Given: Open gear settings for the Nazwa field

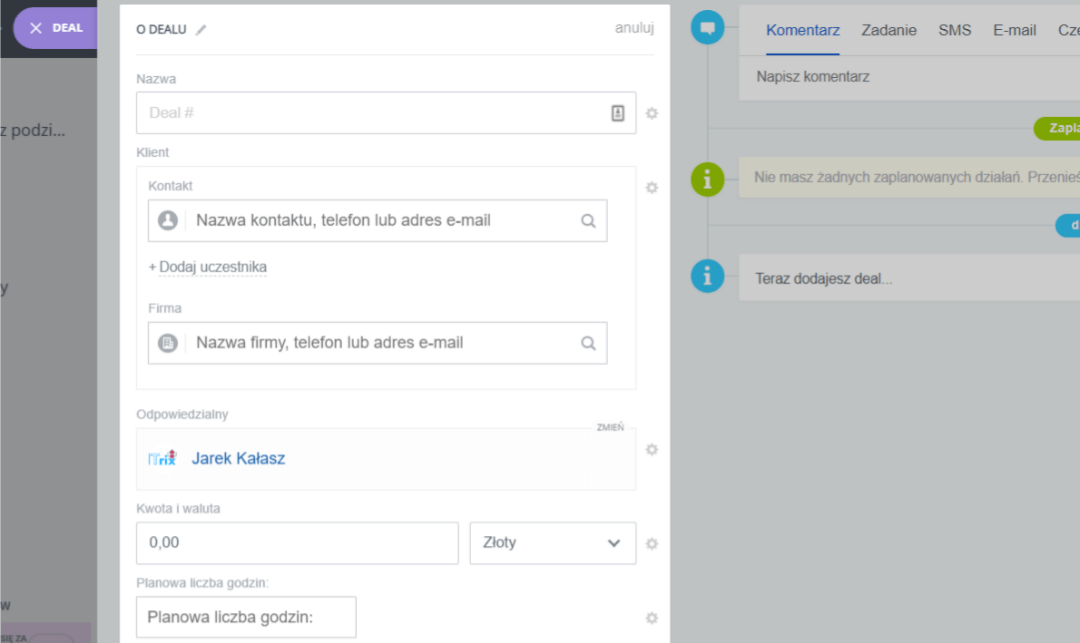Looking at the screenshot, I should click(x=652, y=114).
